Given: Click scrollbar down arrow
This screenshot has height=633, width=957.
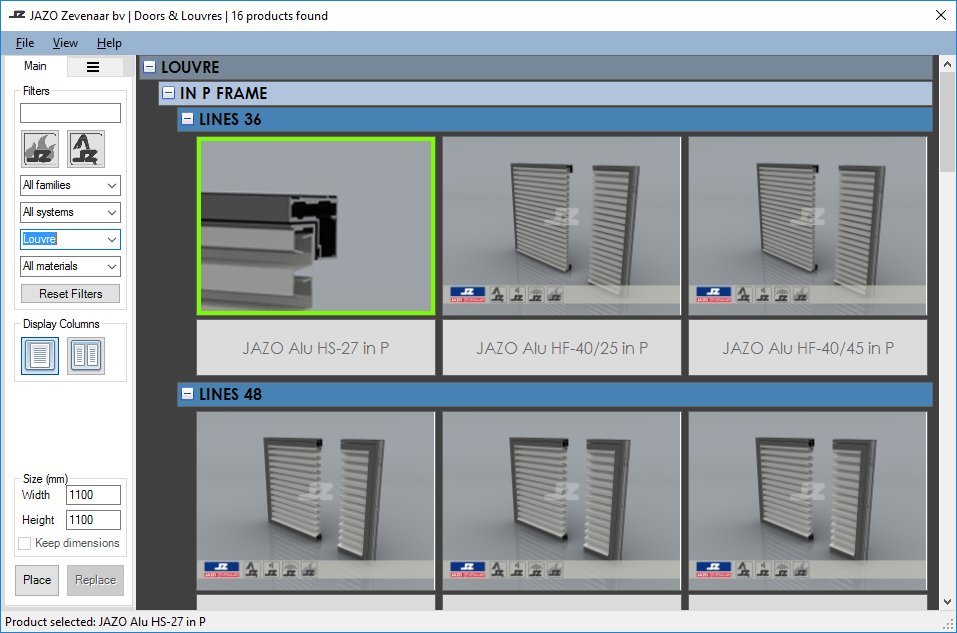Looking at the screenshot, I should click(x=947, y=602).
